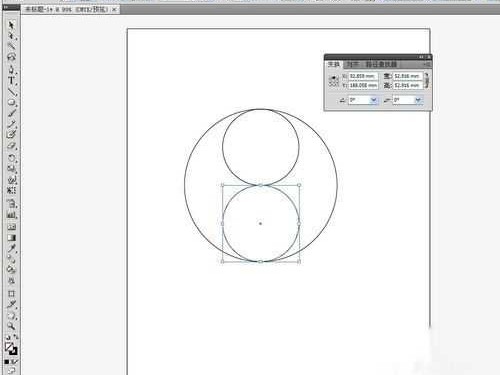Switch to the 路径查找器 (Pathfinder) tab

coord(382,64)
